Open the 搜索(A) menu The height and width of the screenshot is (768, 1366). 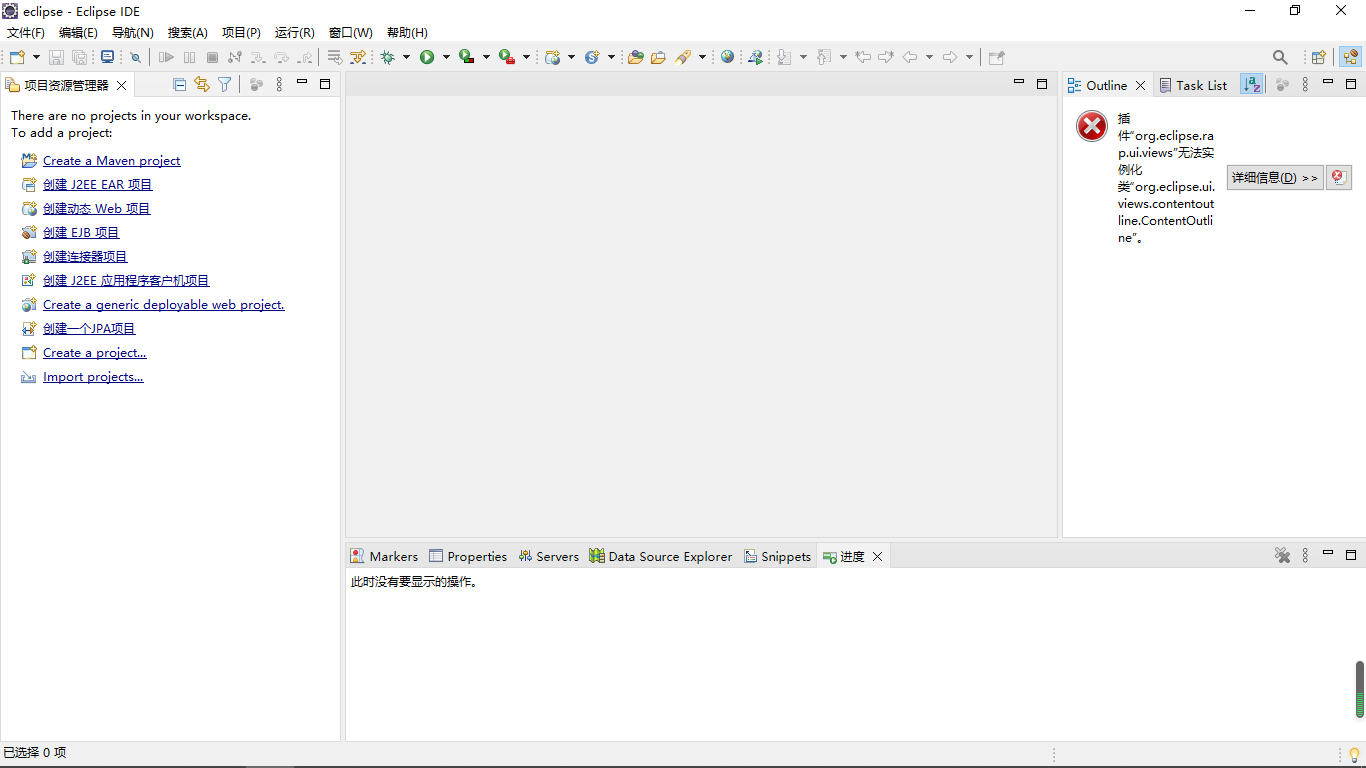[x=187, y=33]
